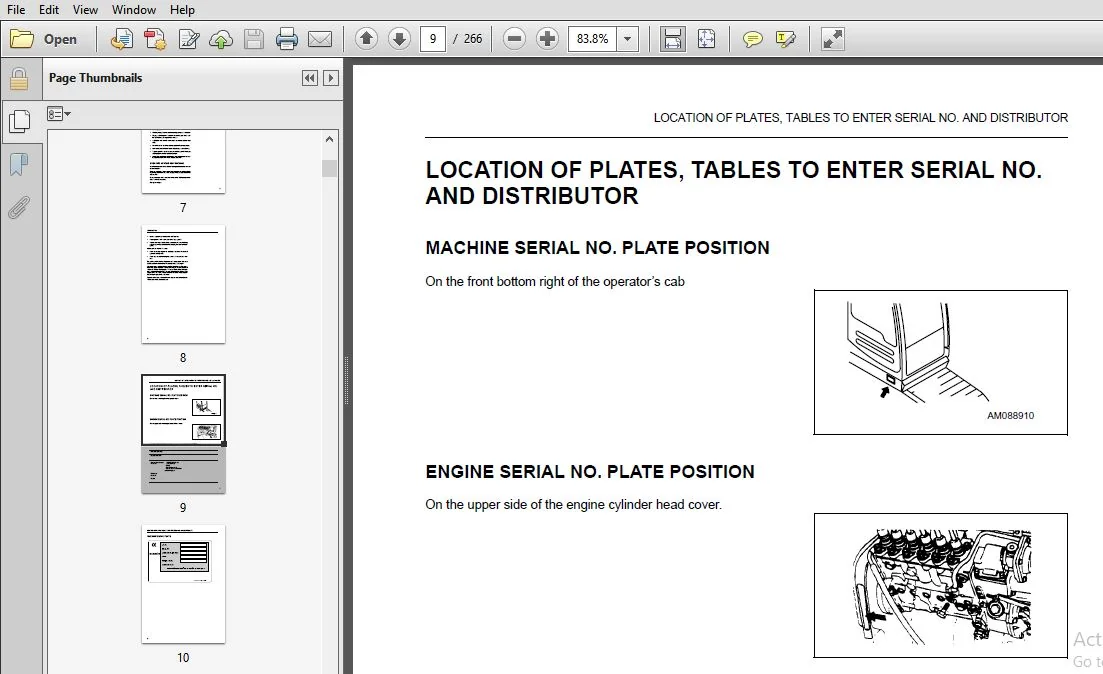Select the Highlight text tool
Image resolution: width=1103 pixels, height=674 pixels.
(x=785, y=39)
